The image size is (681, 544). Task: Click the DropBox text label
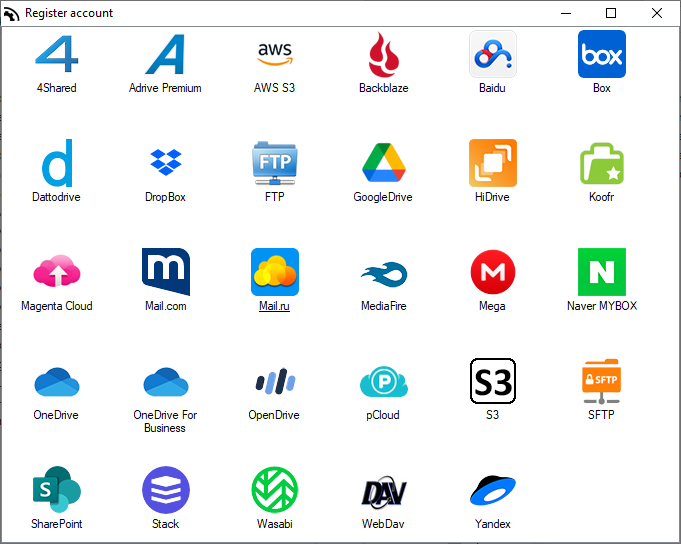click(x=165, y=197)
